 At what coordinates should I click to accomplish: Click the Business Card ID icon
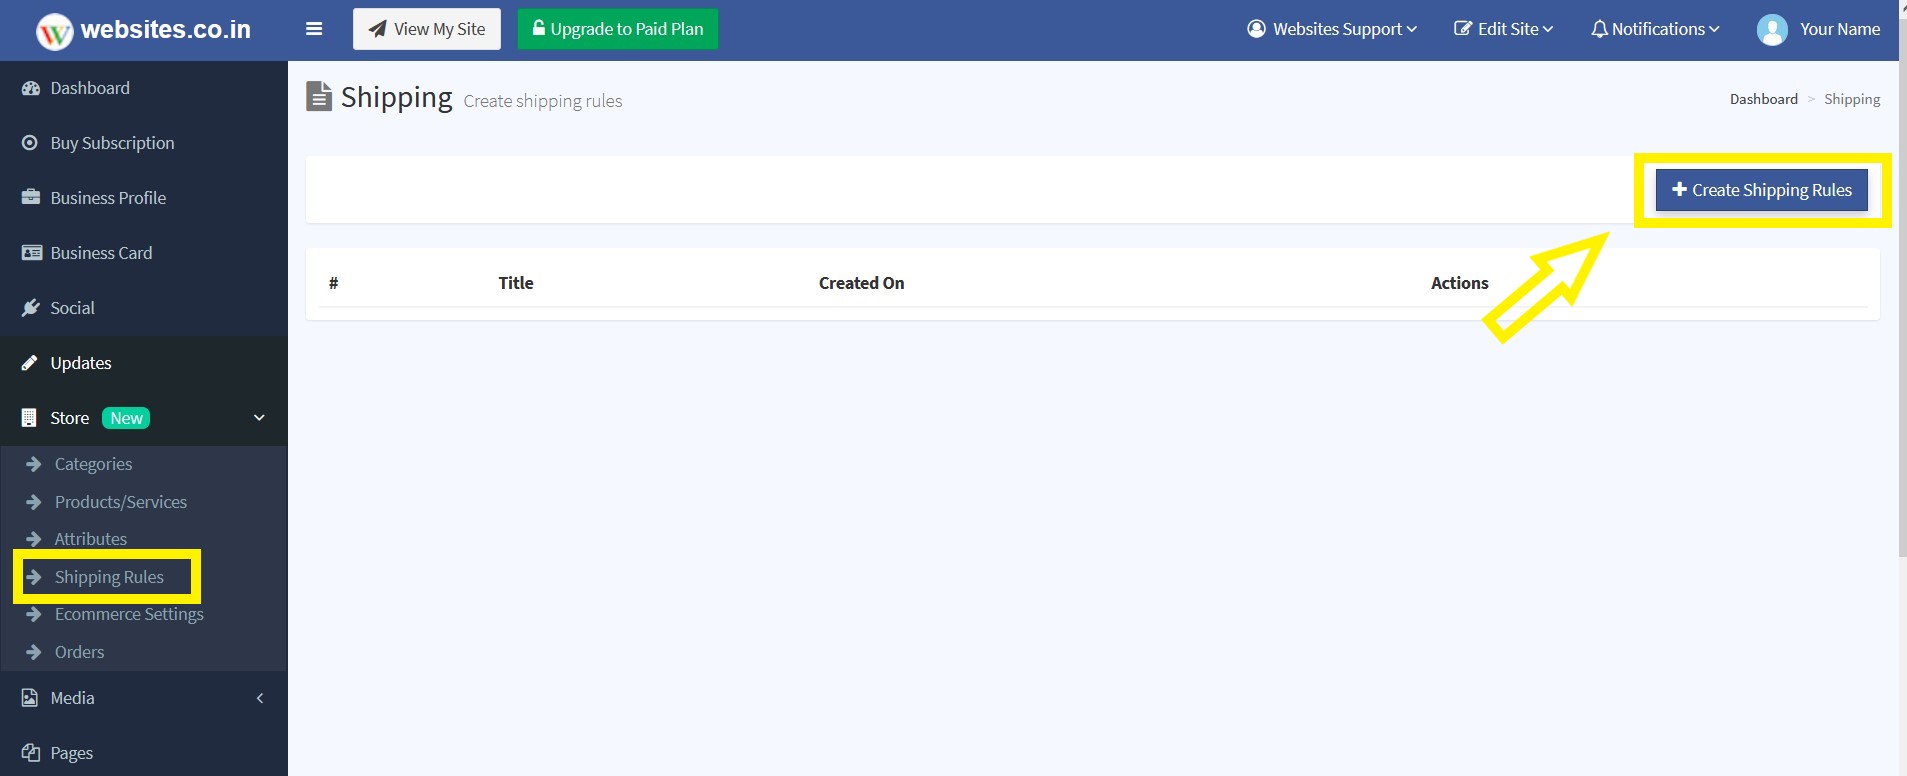point(32,253)
